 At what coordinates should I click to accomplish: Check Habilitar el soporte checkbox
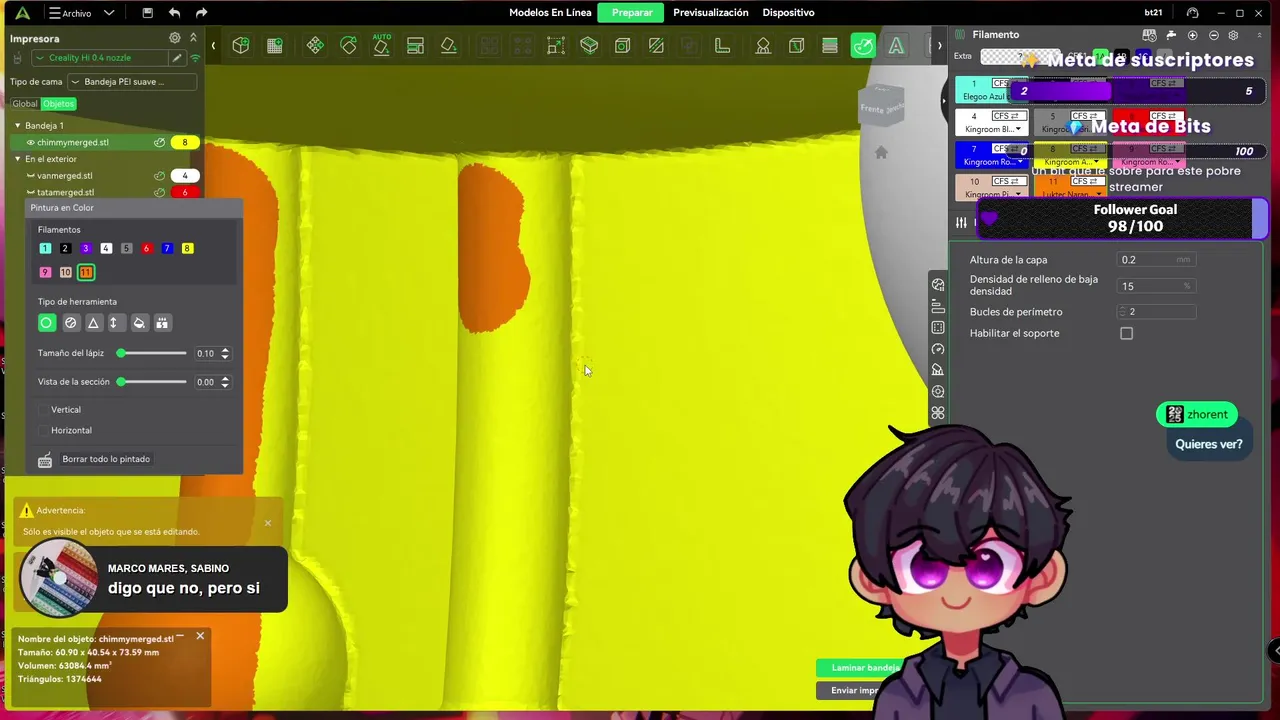coord(1126,333)
